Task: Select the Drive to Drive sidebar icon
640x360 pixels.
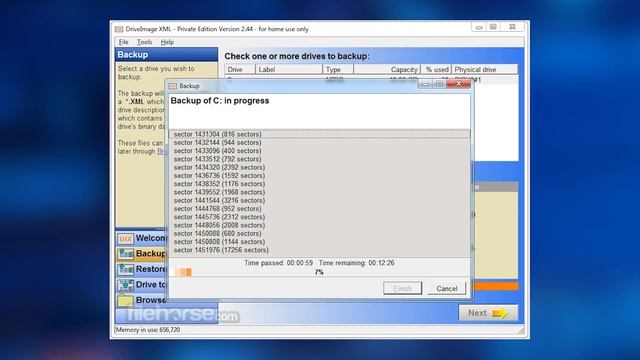Action: 125,285
